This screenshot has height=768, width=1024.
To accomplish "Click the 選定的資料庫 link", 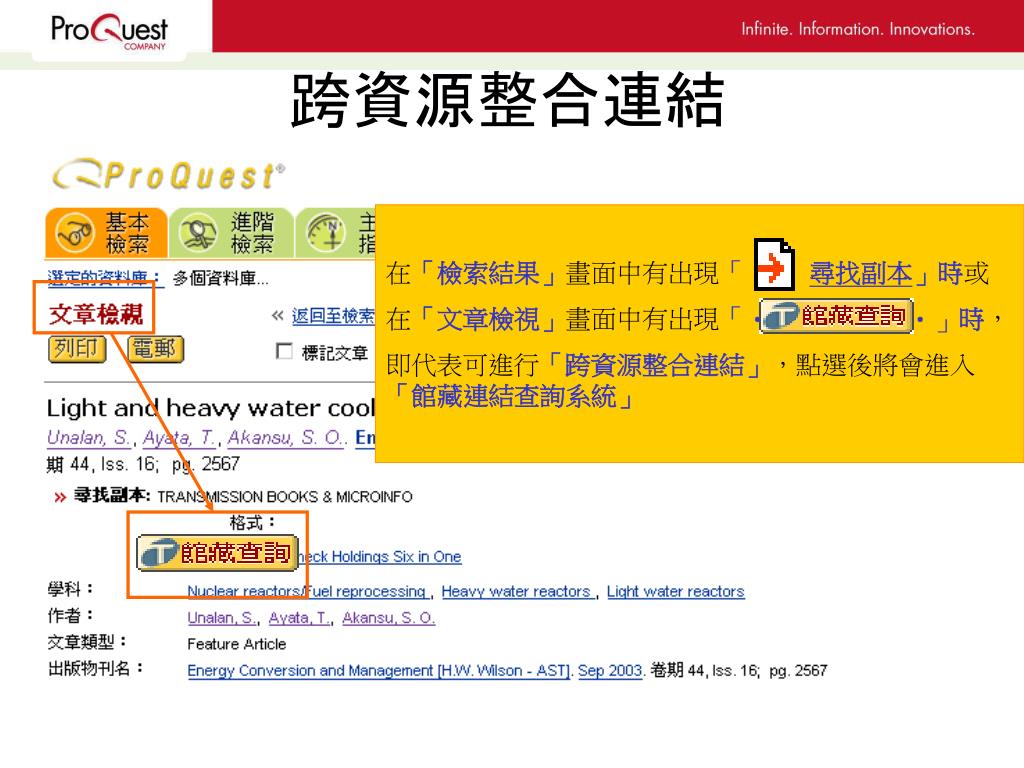I will 103,278.
